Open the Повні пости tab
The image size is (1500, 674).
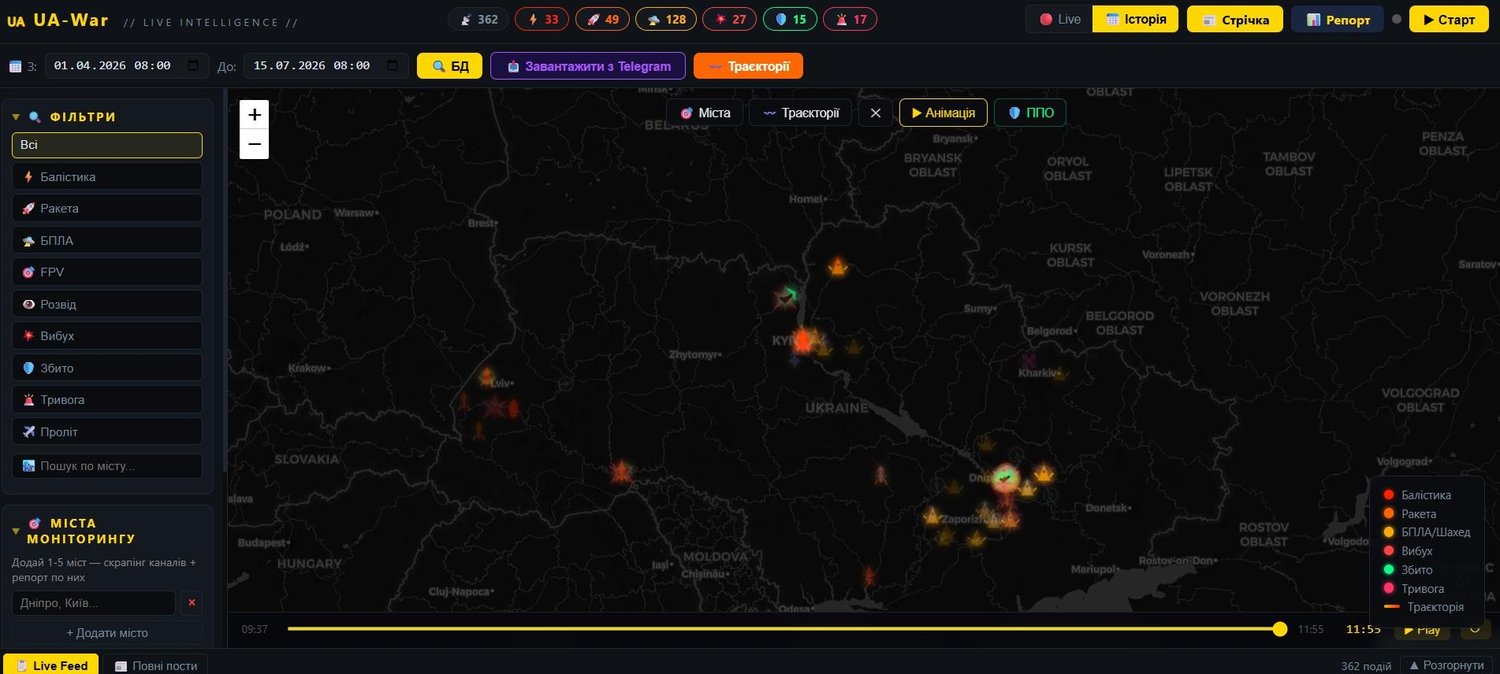point(155,665)
